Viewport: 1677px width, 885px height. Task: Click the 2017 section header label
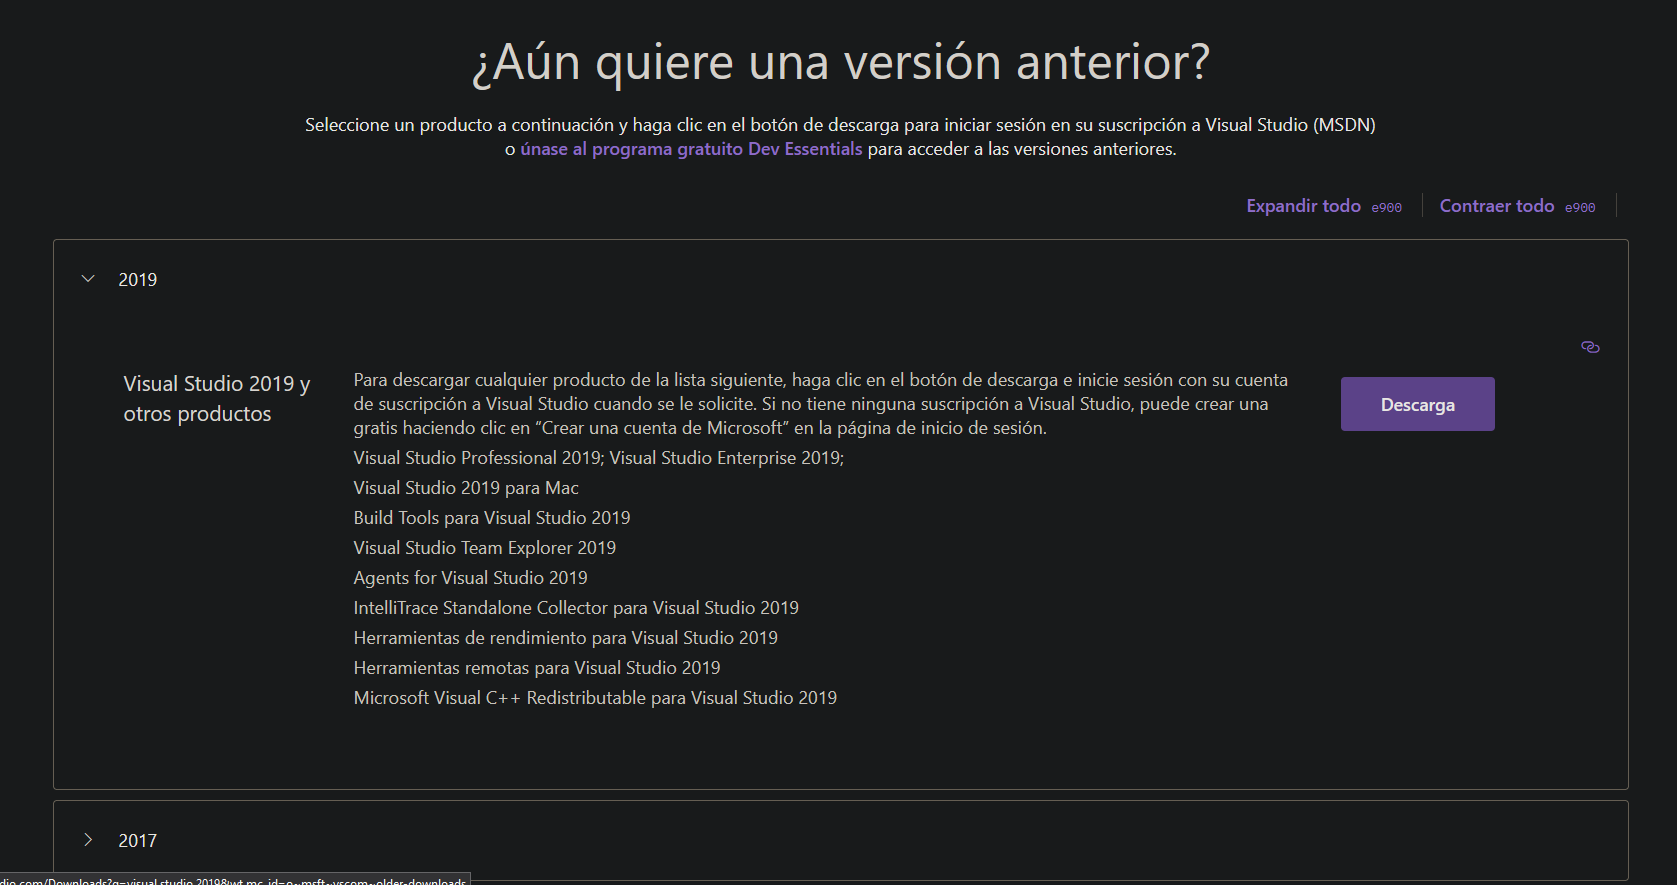coord(138,841)
